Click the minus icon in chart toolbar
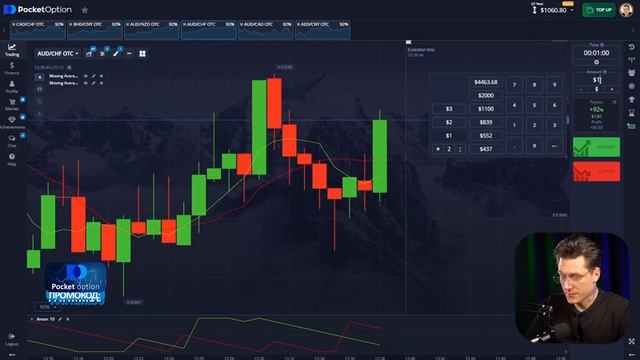 (x=129, y=53)
